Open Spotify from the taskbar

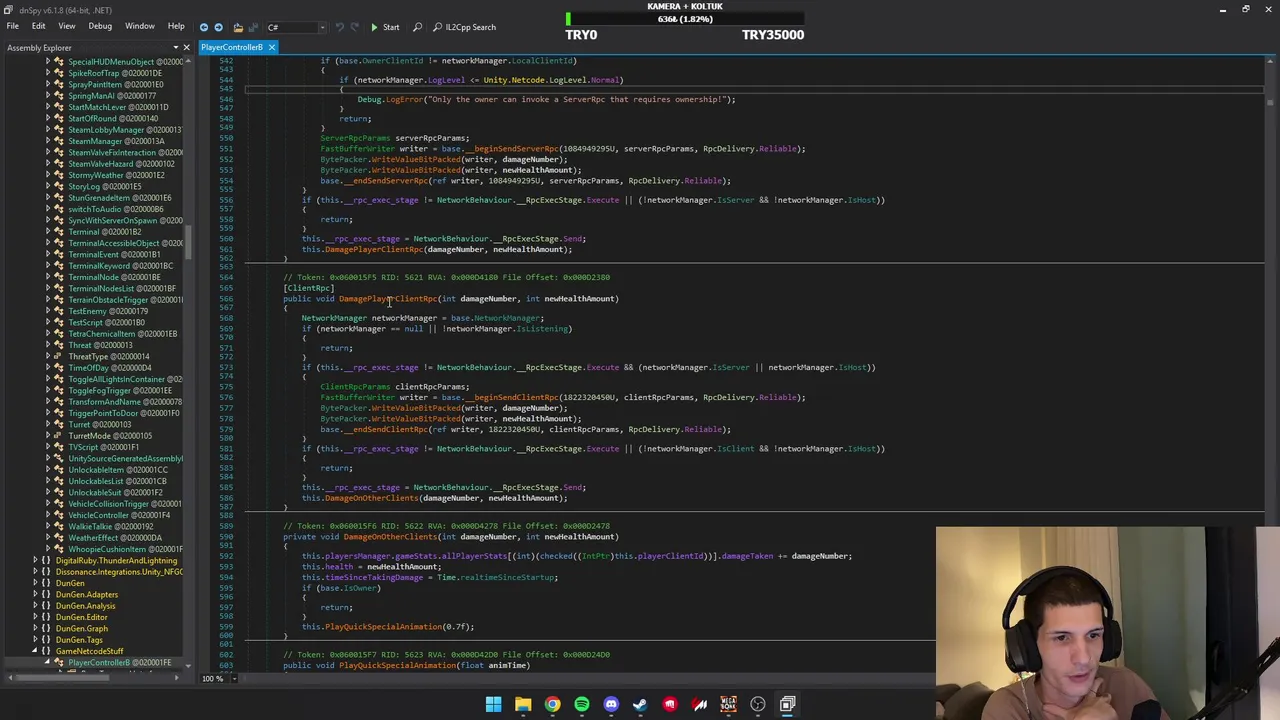click(582, 704)
